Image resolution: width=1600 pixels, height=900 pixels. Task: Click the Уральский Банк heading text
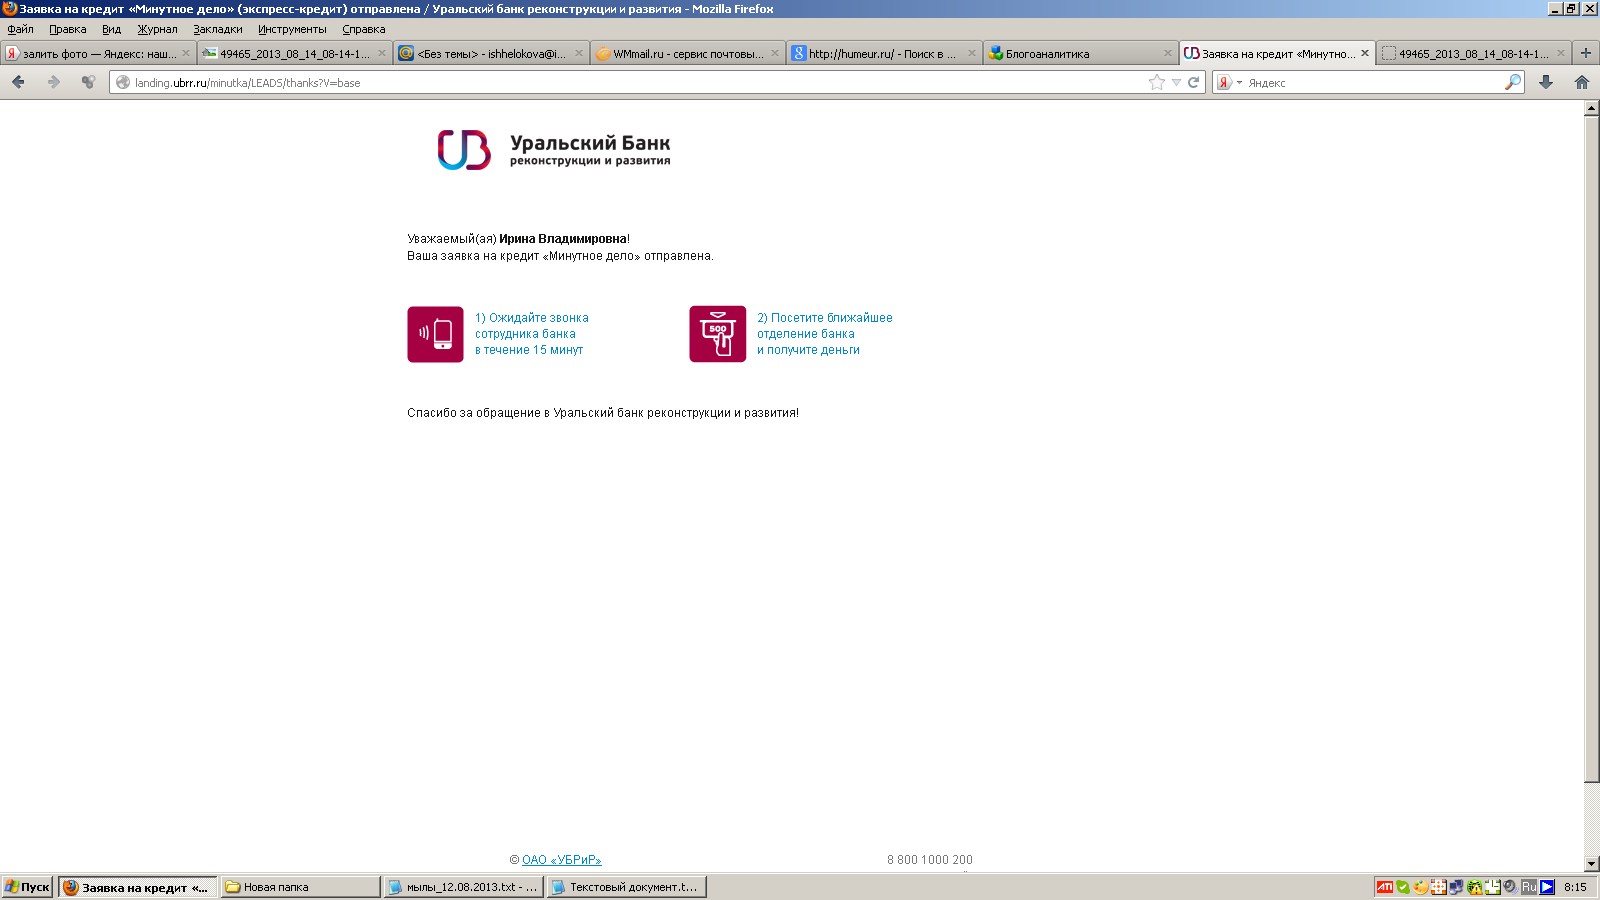[x=590, y=143]
